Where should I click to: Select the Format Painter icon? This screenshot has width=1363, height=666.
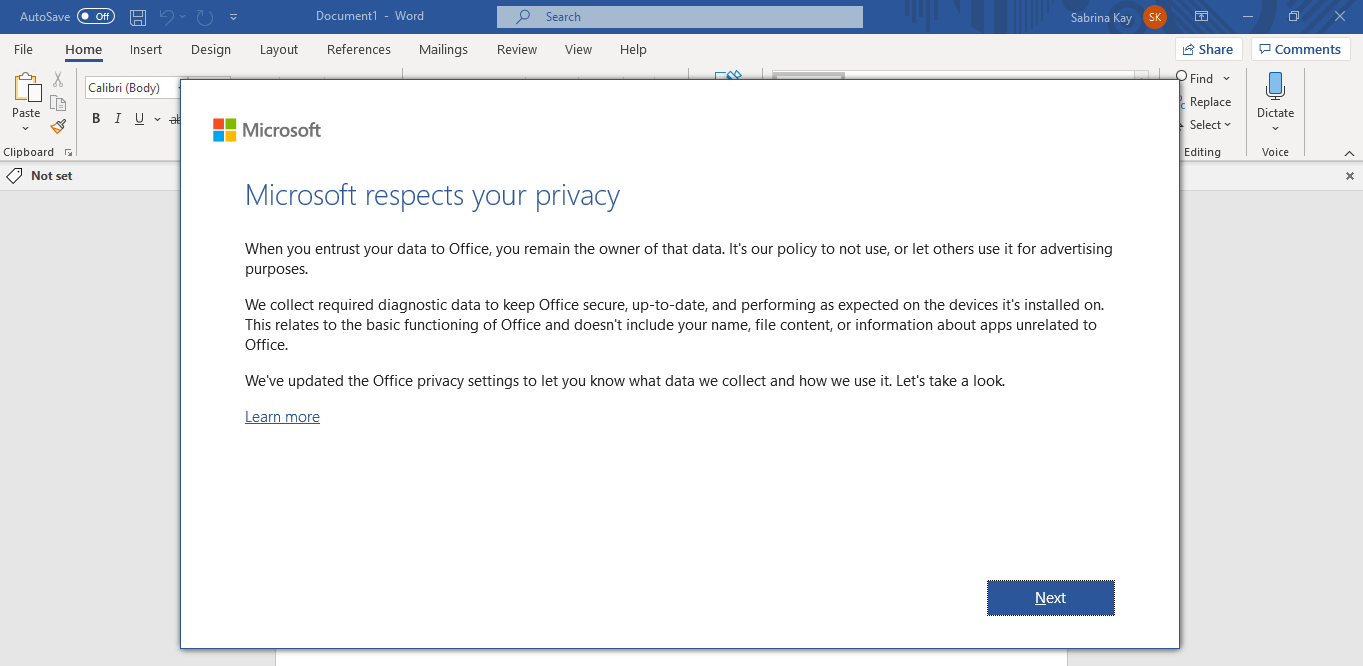(57, 126)
